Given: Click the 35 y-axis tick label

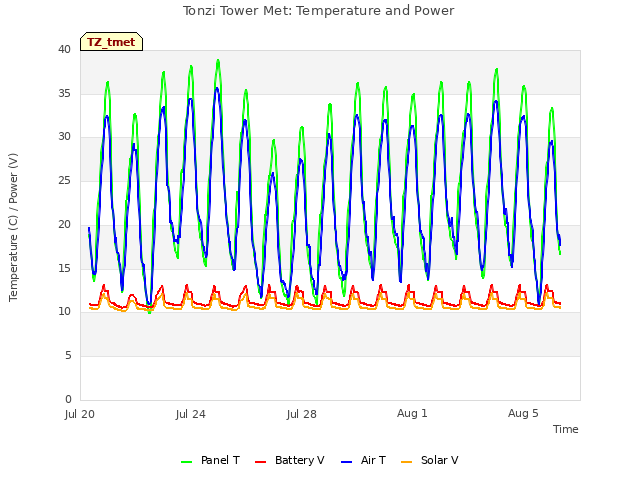Looking at the screenshot, I should (x=64, y=93).
